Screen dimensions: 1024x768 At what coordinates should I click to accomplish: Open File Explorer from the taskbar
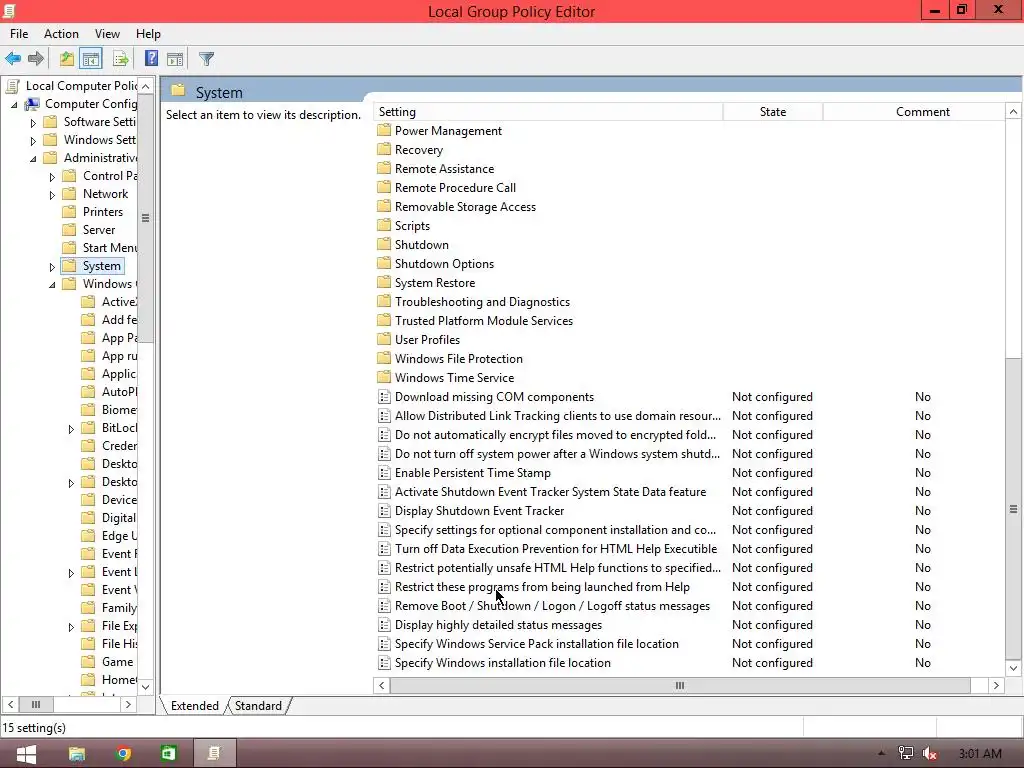(x=76, y=754)
